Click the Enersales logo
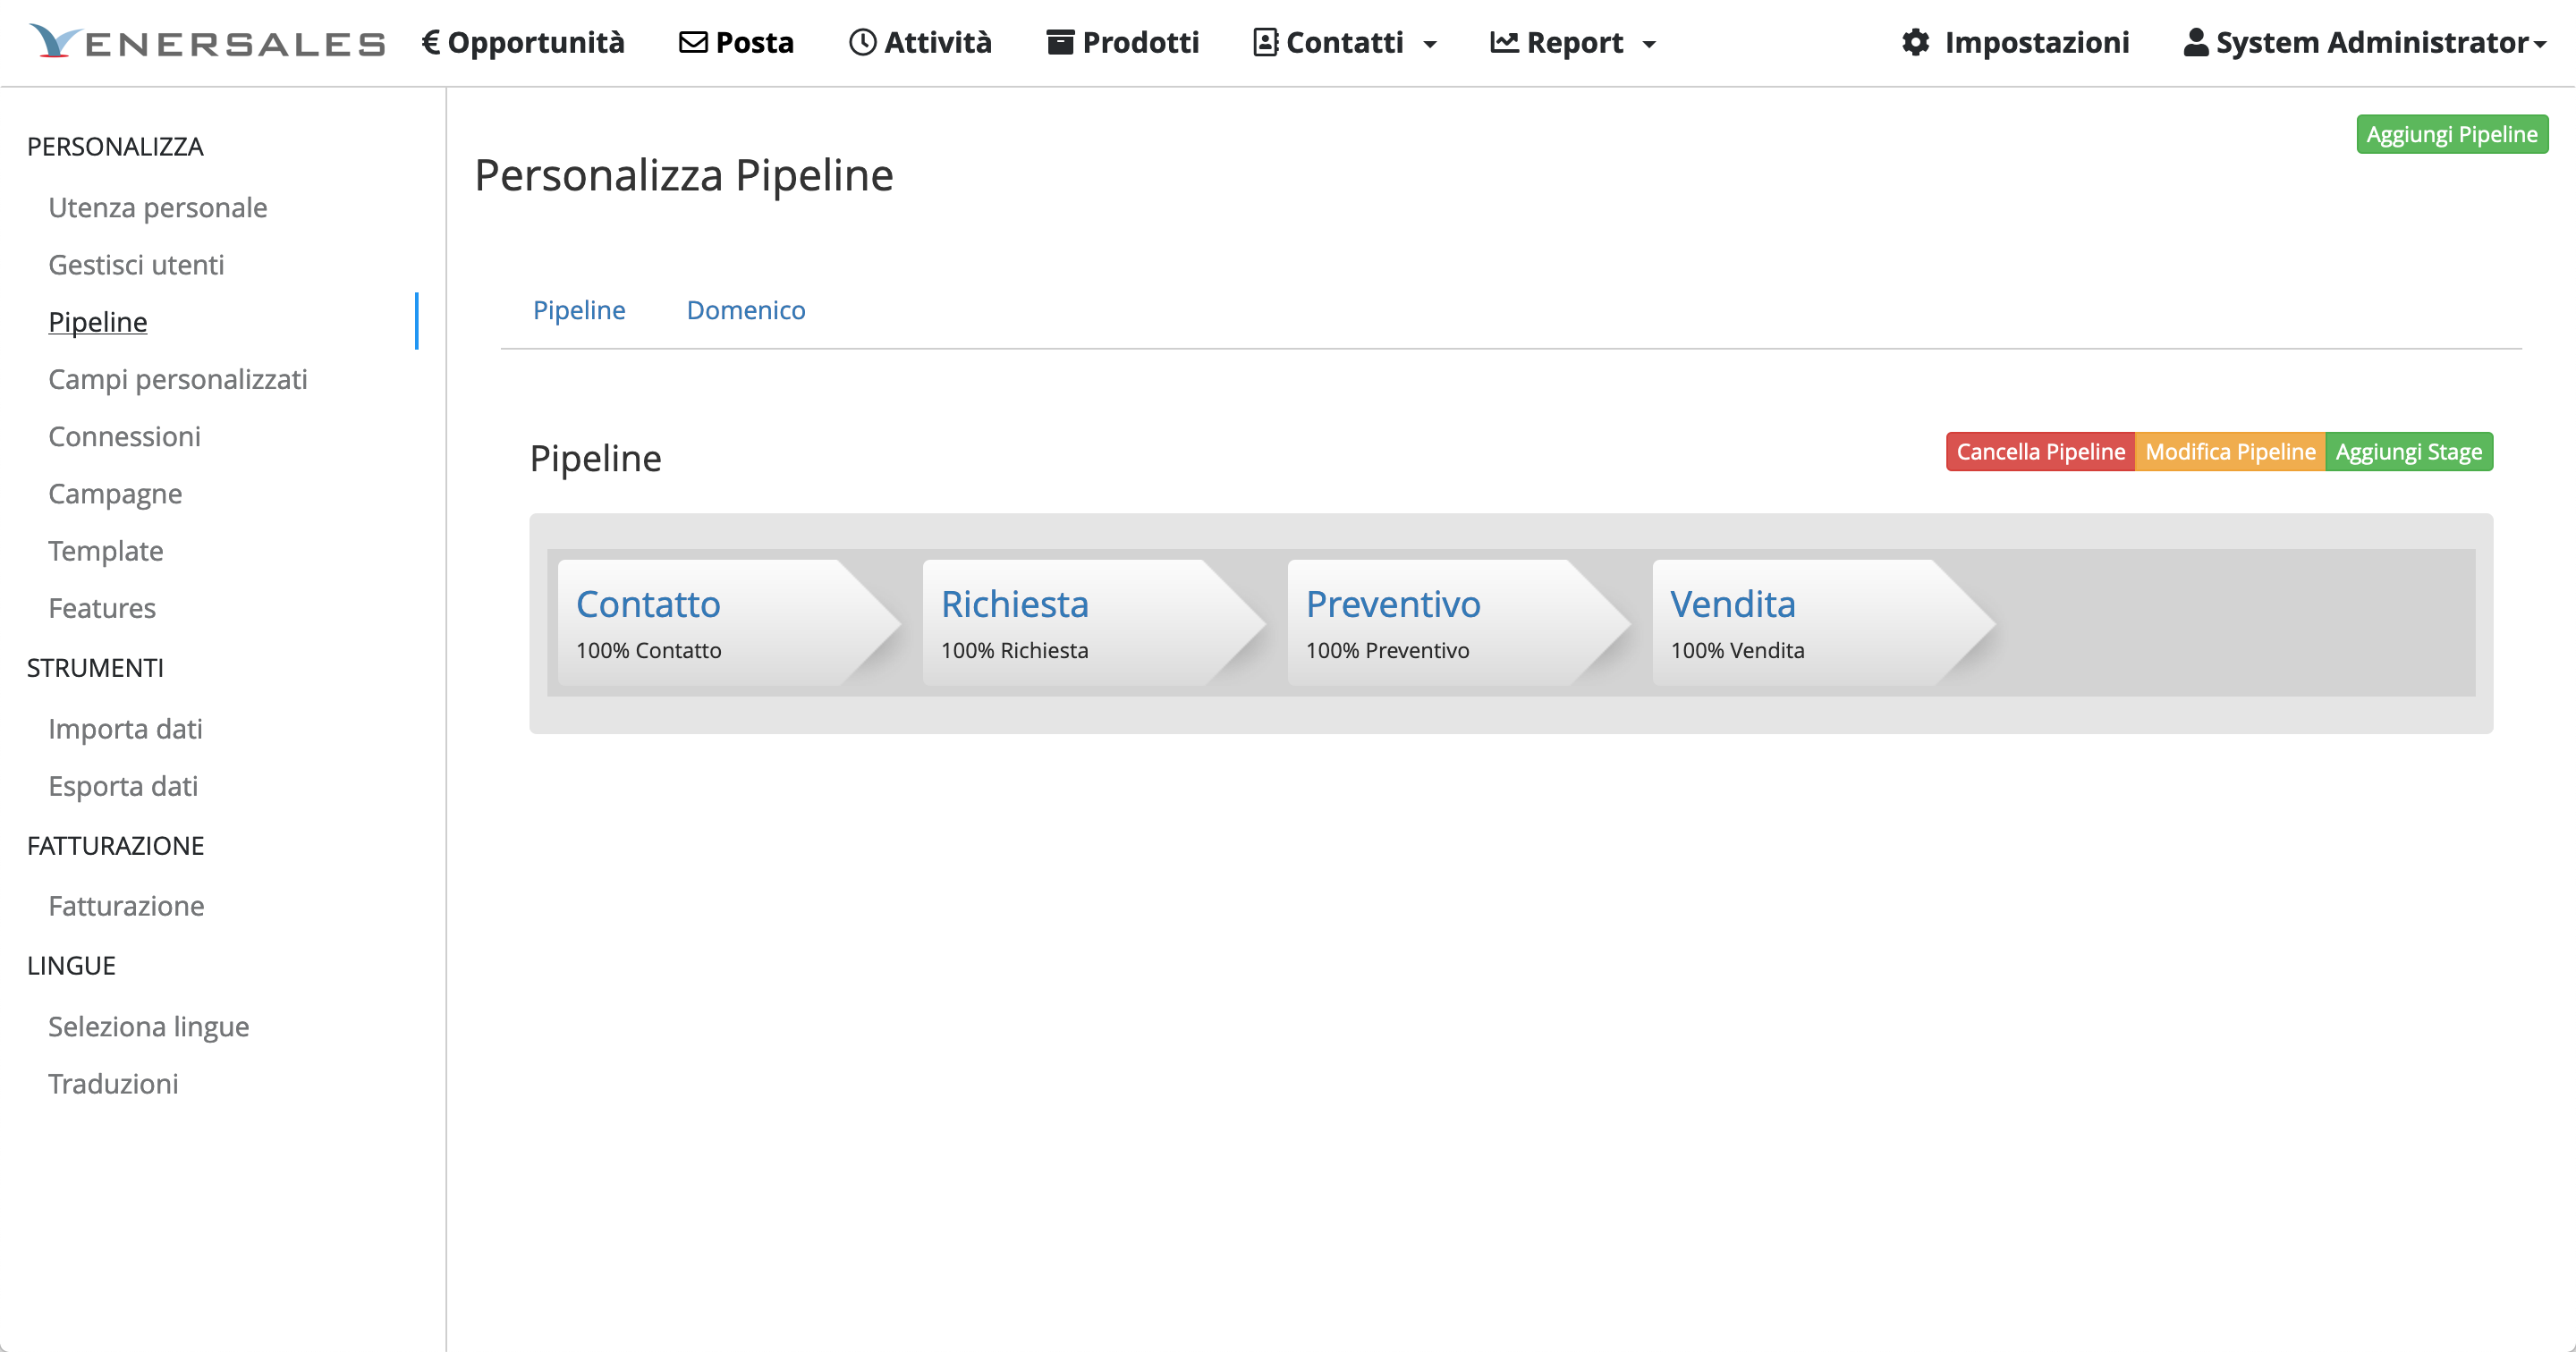This screenshot has width=2576, height=1352. tap(207, 42)
